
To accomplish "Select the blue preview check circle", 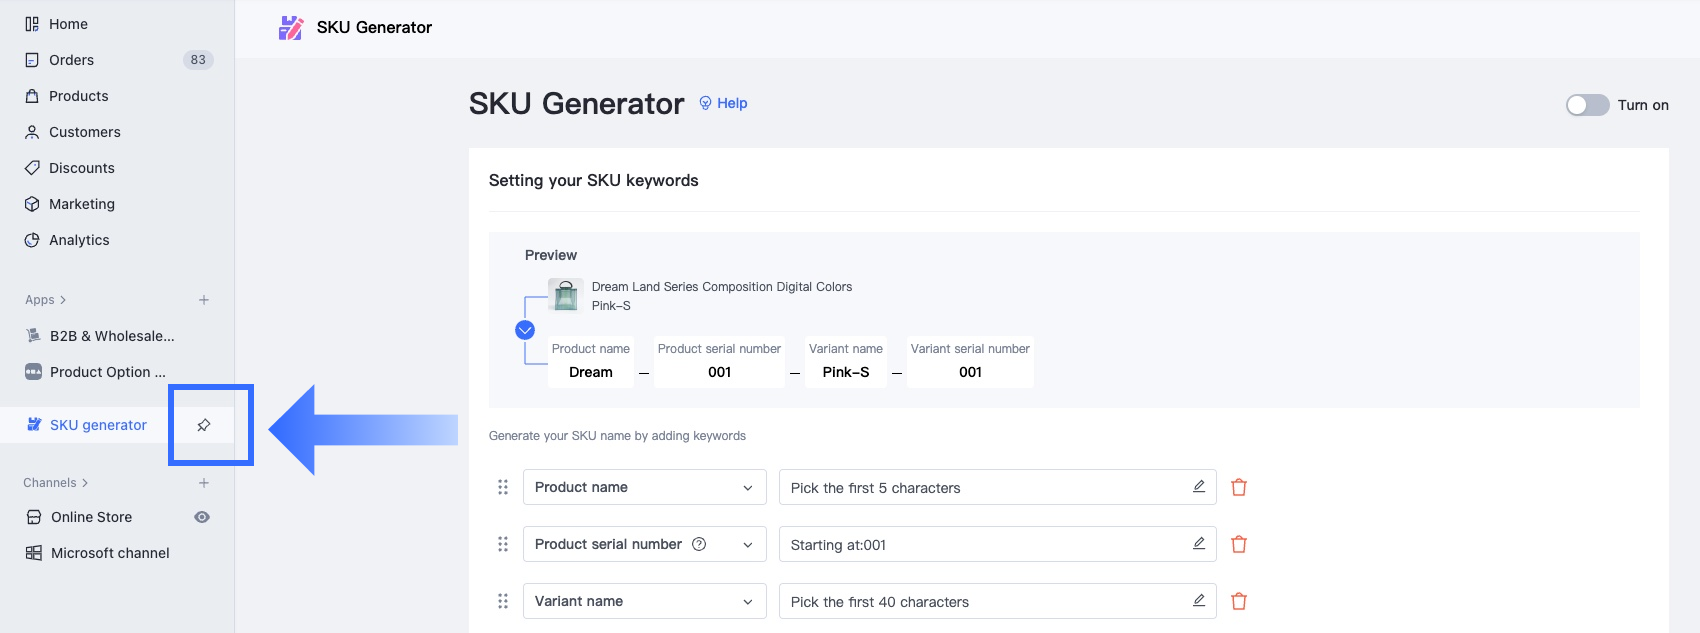I will 525,330.
